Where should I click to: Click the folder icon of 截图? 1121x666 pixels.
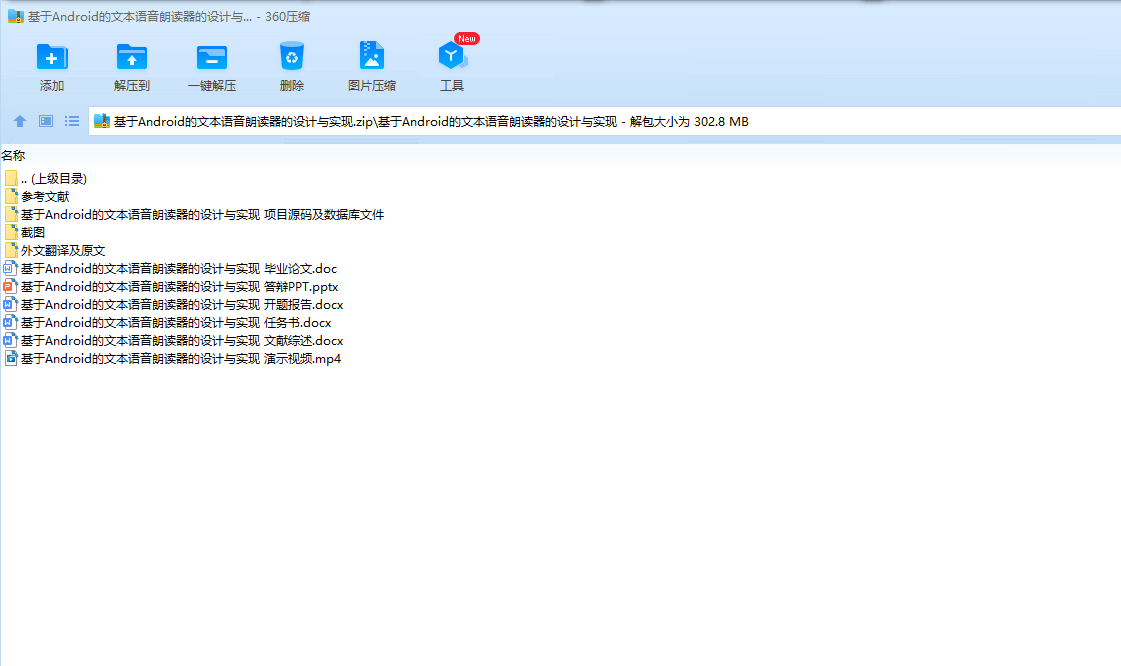pos(11,232)
